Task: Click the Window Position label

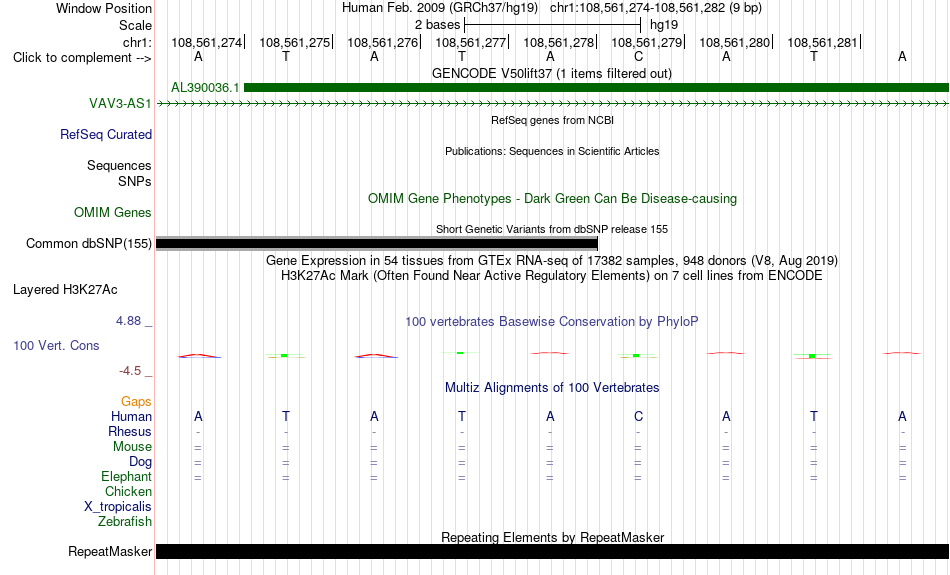Action: pos(104,8)
